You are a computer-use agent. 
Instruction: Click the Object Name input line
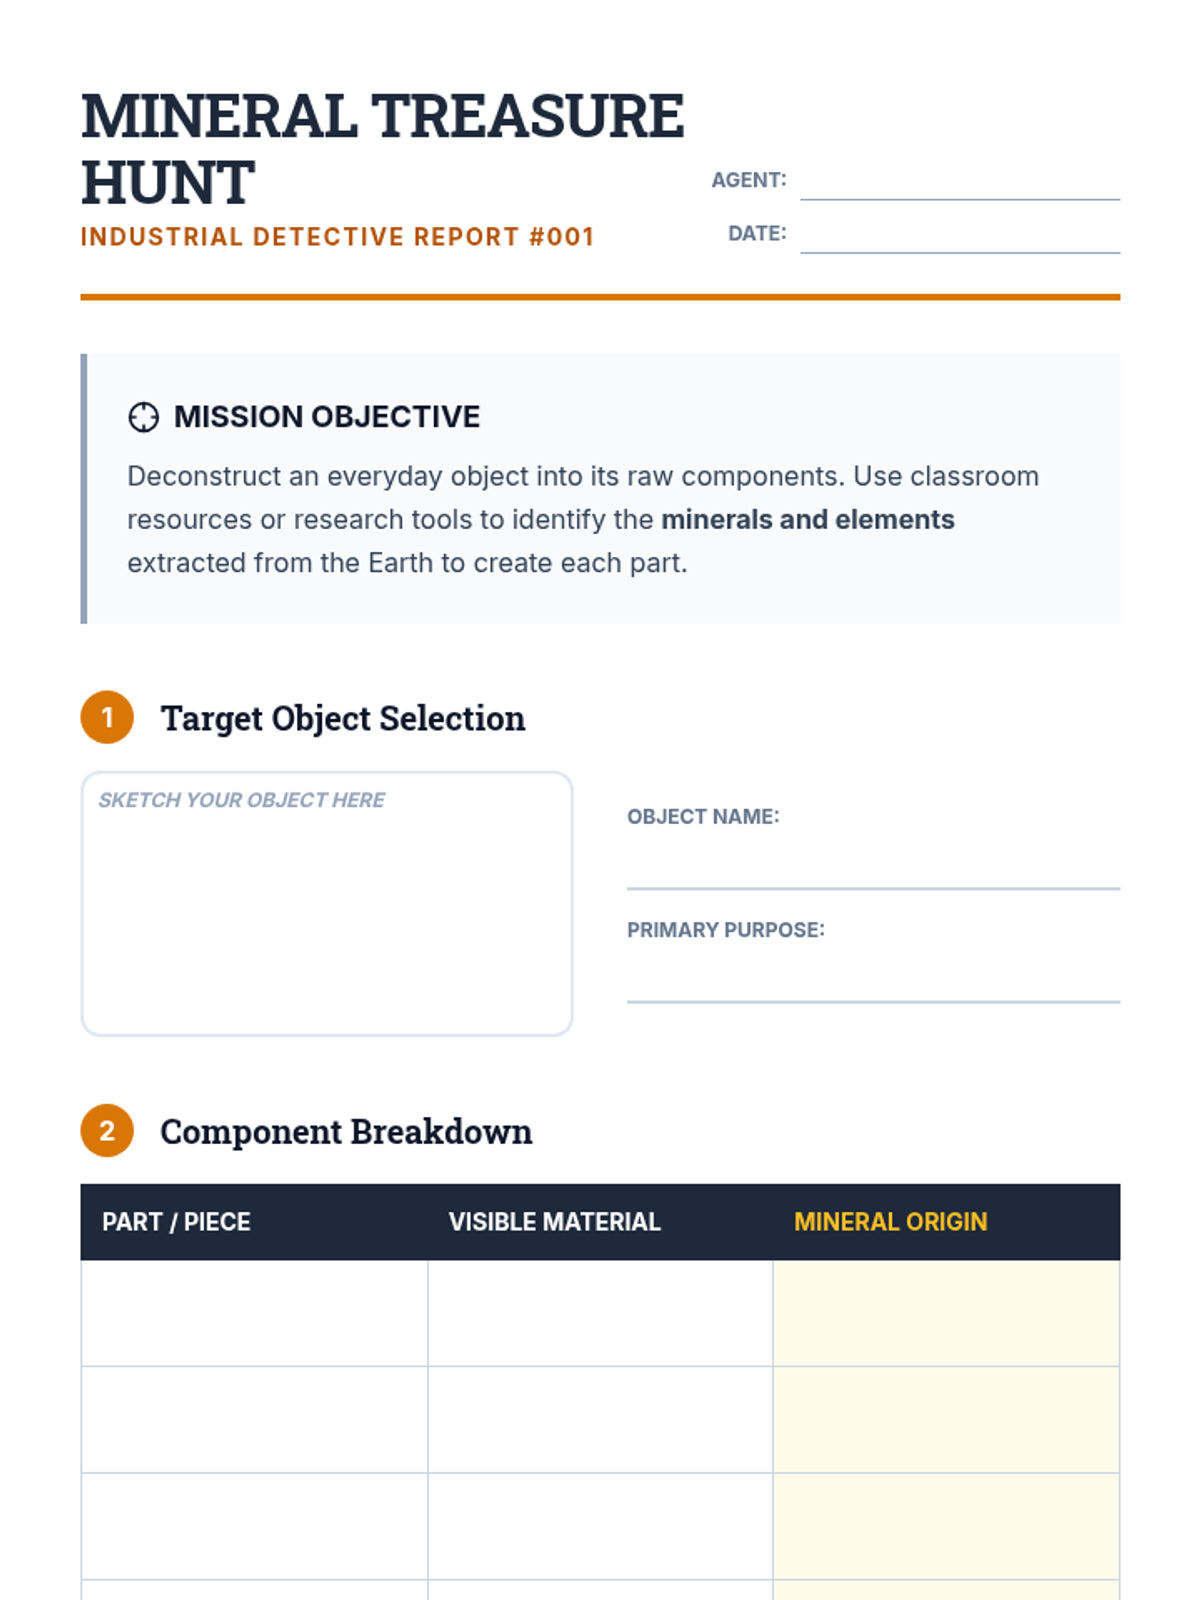tap(872, 868)
